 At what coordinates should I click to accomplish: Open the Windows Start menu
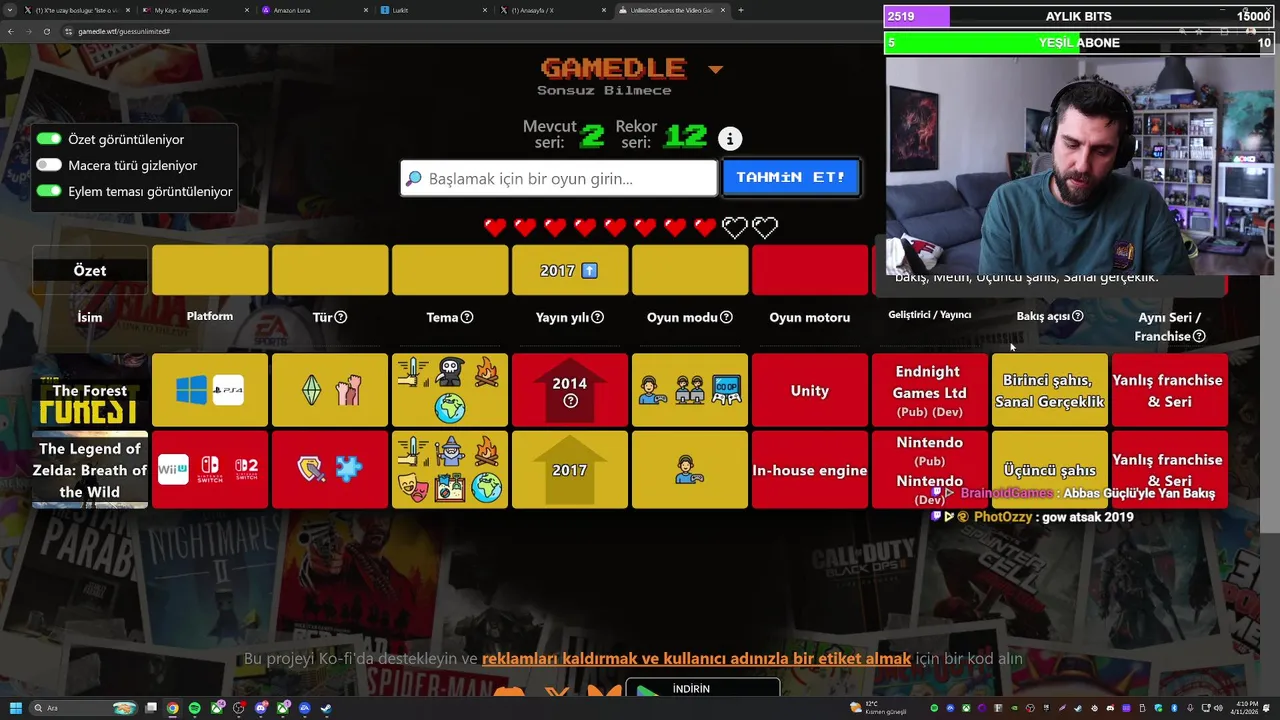15,708
